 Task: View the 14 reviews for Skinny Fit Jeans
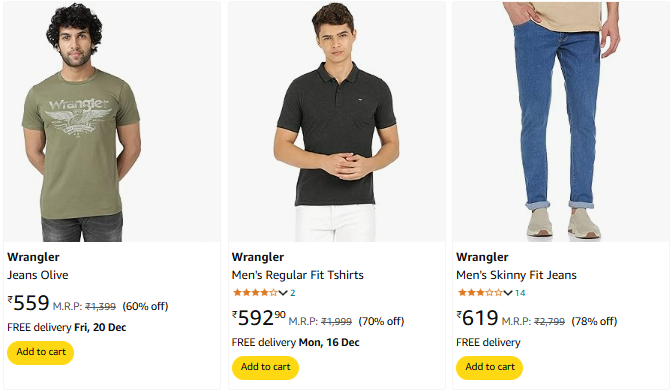tap(520, 293)
